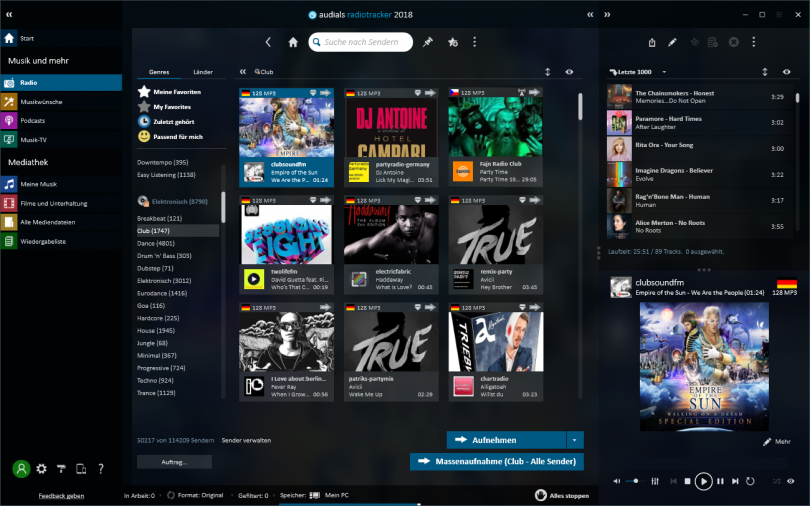This screenshot has width=810, height=506.
Task: Click the Alles stoppen button
Action: 562,496
